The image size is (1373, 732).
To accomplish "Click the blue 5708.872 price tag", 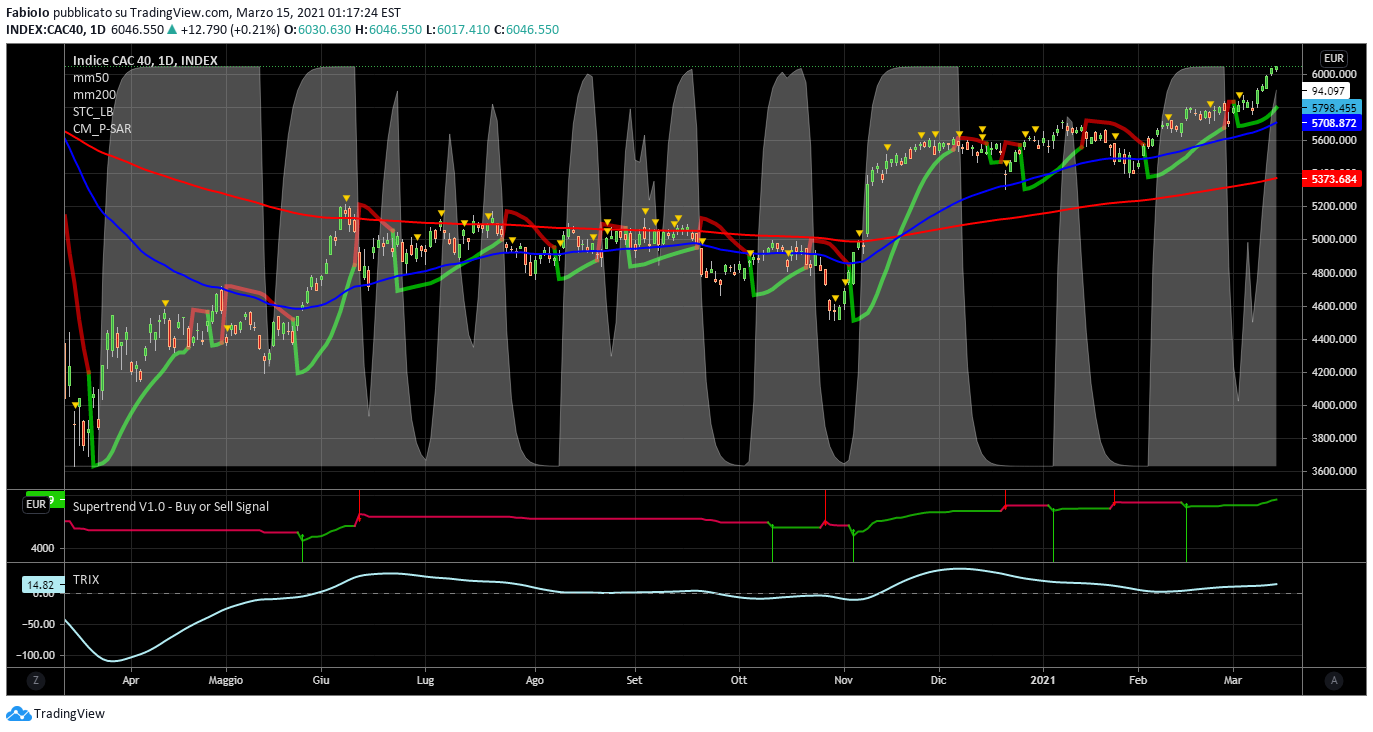I will (x=1334, y=123).
